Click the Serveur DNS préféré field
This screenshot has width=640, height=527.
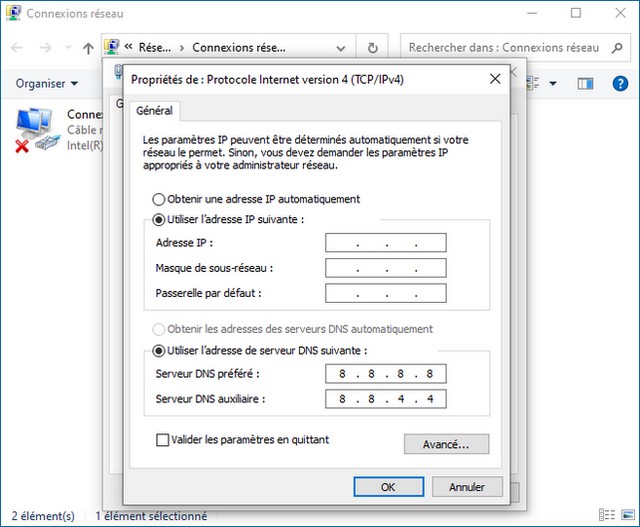(x=386, y=374)
